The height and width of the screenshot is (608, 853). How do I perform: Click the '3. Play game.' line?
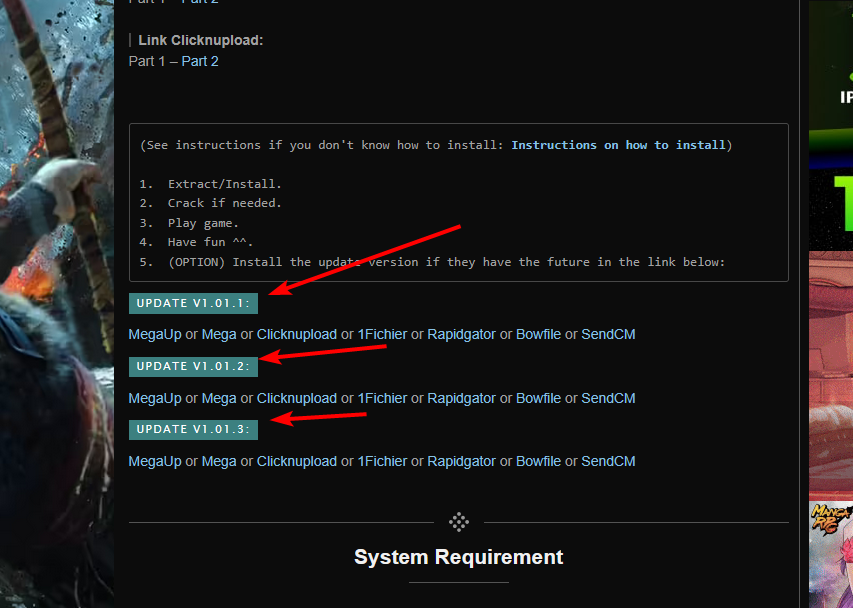coord(189,224)
